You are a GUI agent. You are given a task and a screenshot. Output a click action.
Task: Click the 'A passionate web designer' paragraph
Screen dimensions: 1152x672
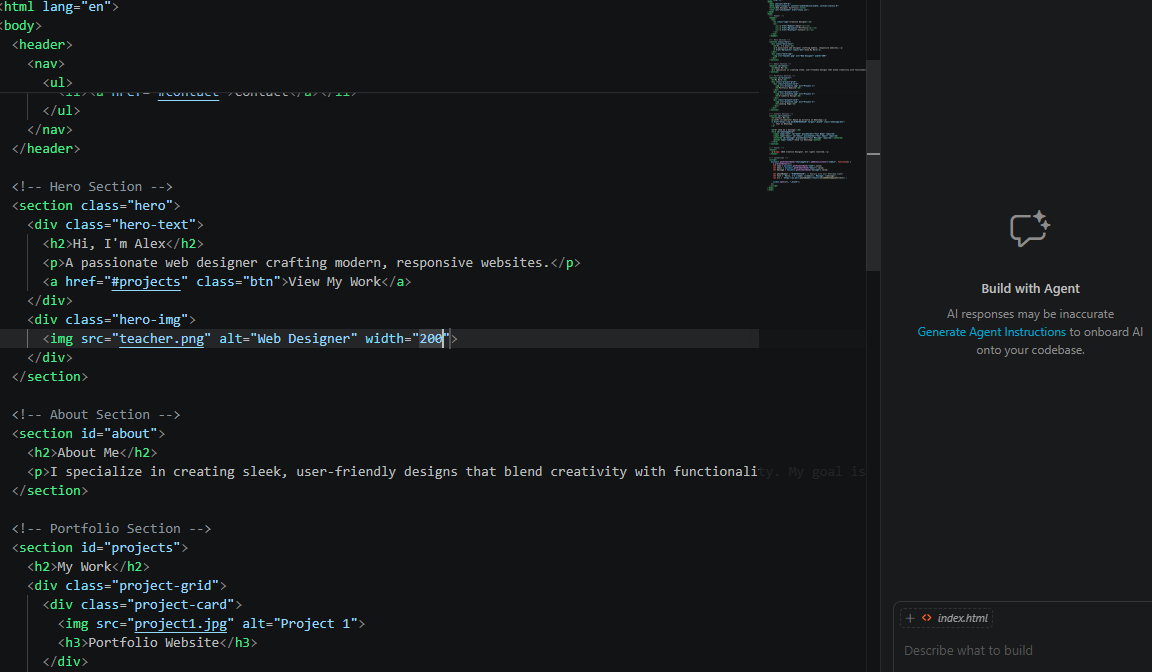tap(307, 263)
